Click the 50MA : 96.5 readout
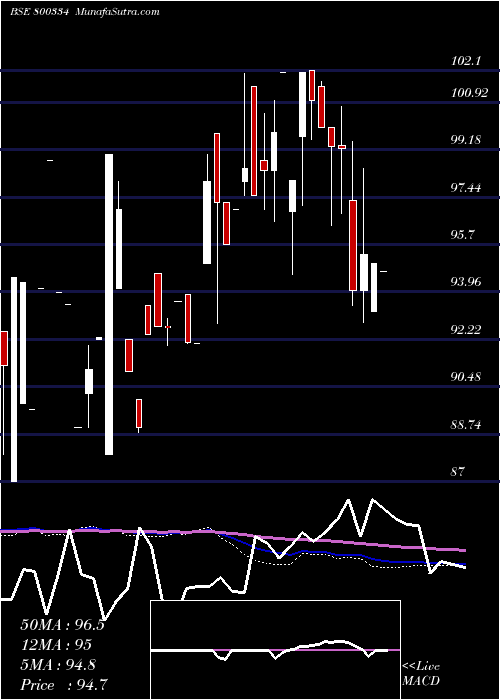Viewport: 500px width, 700px height. click(x=62, y=625)
